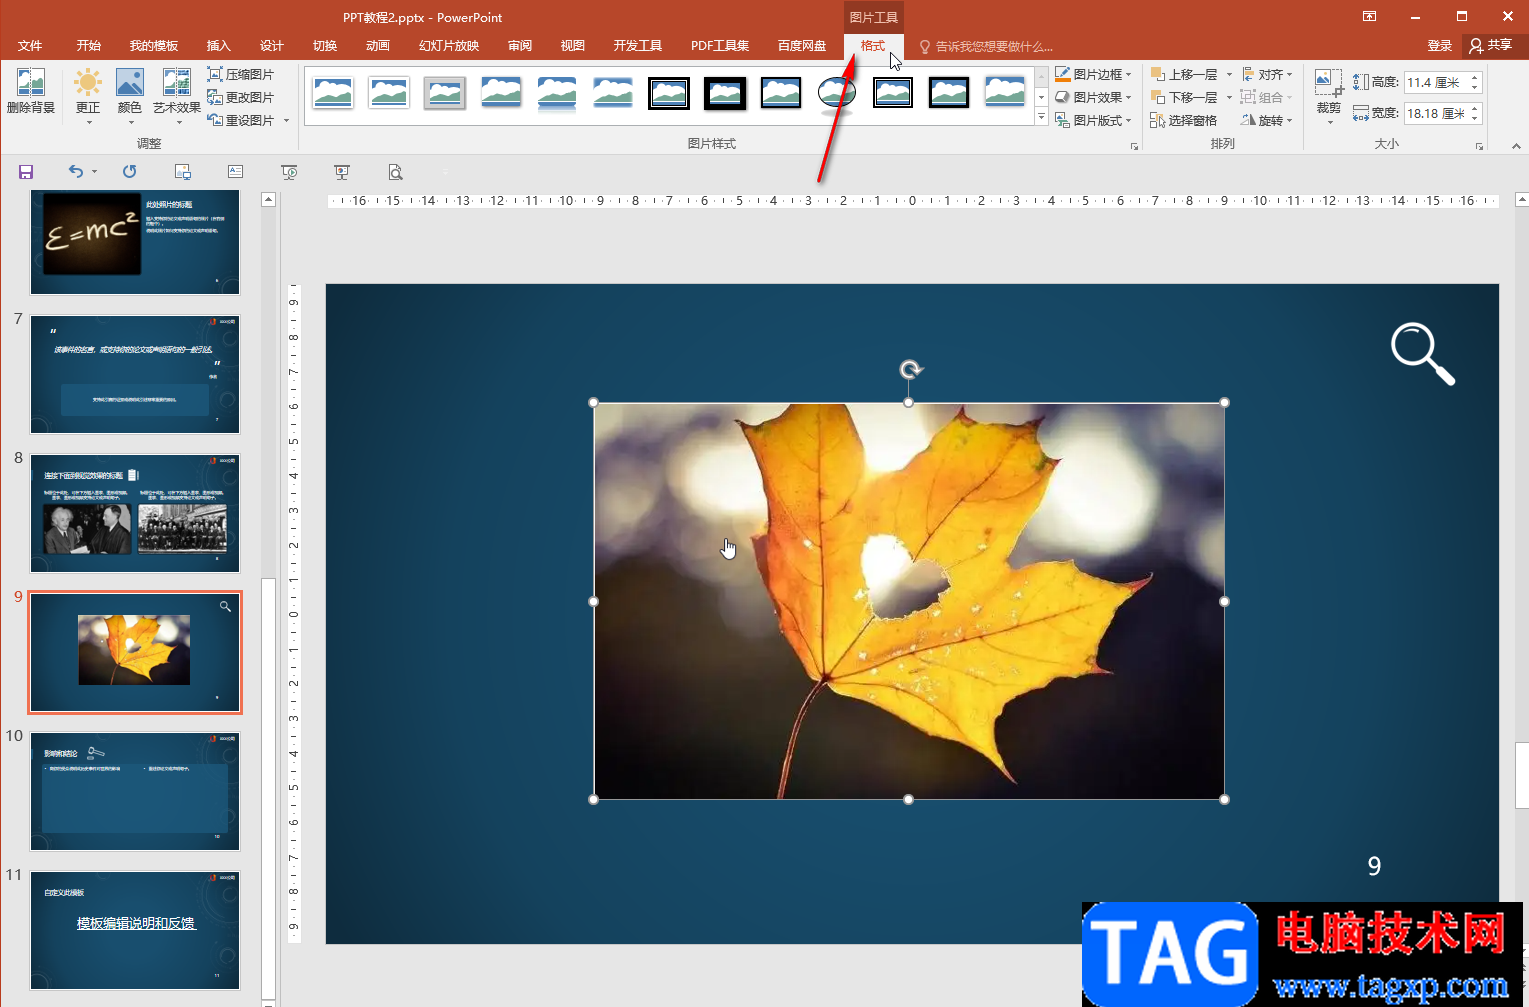Click the height (高度) value field
Image resolution: width=1529 pixels, height=1007 pixels.
coord(1435,82)
